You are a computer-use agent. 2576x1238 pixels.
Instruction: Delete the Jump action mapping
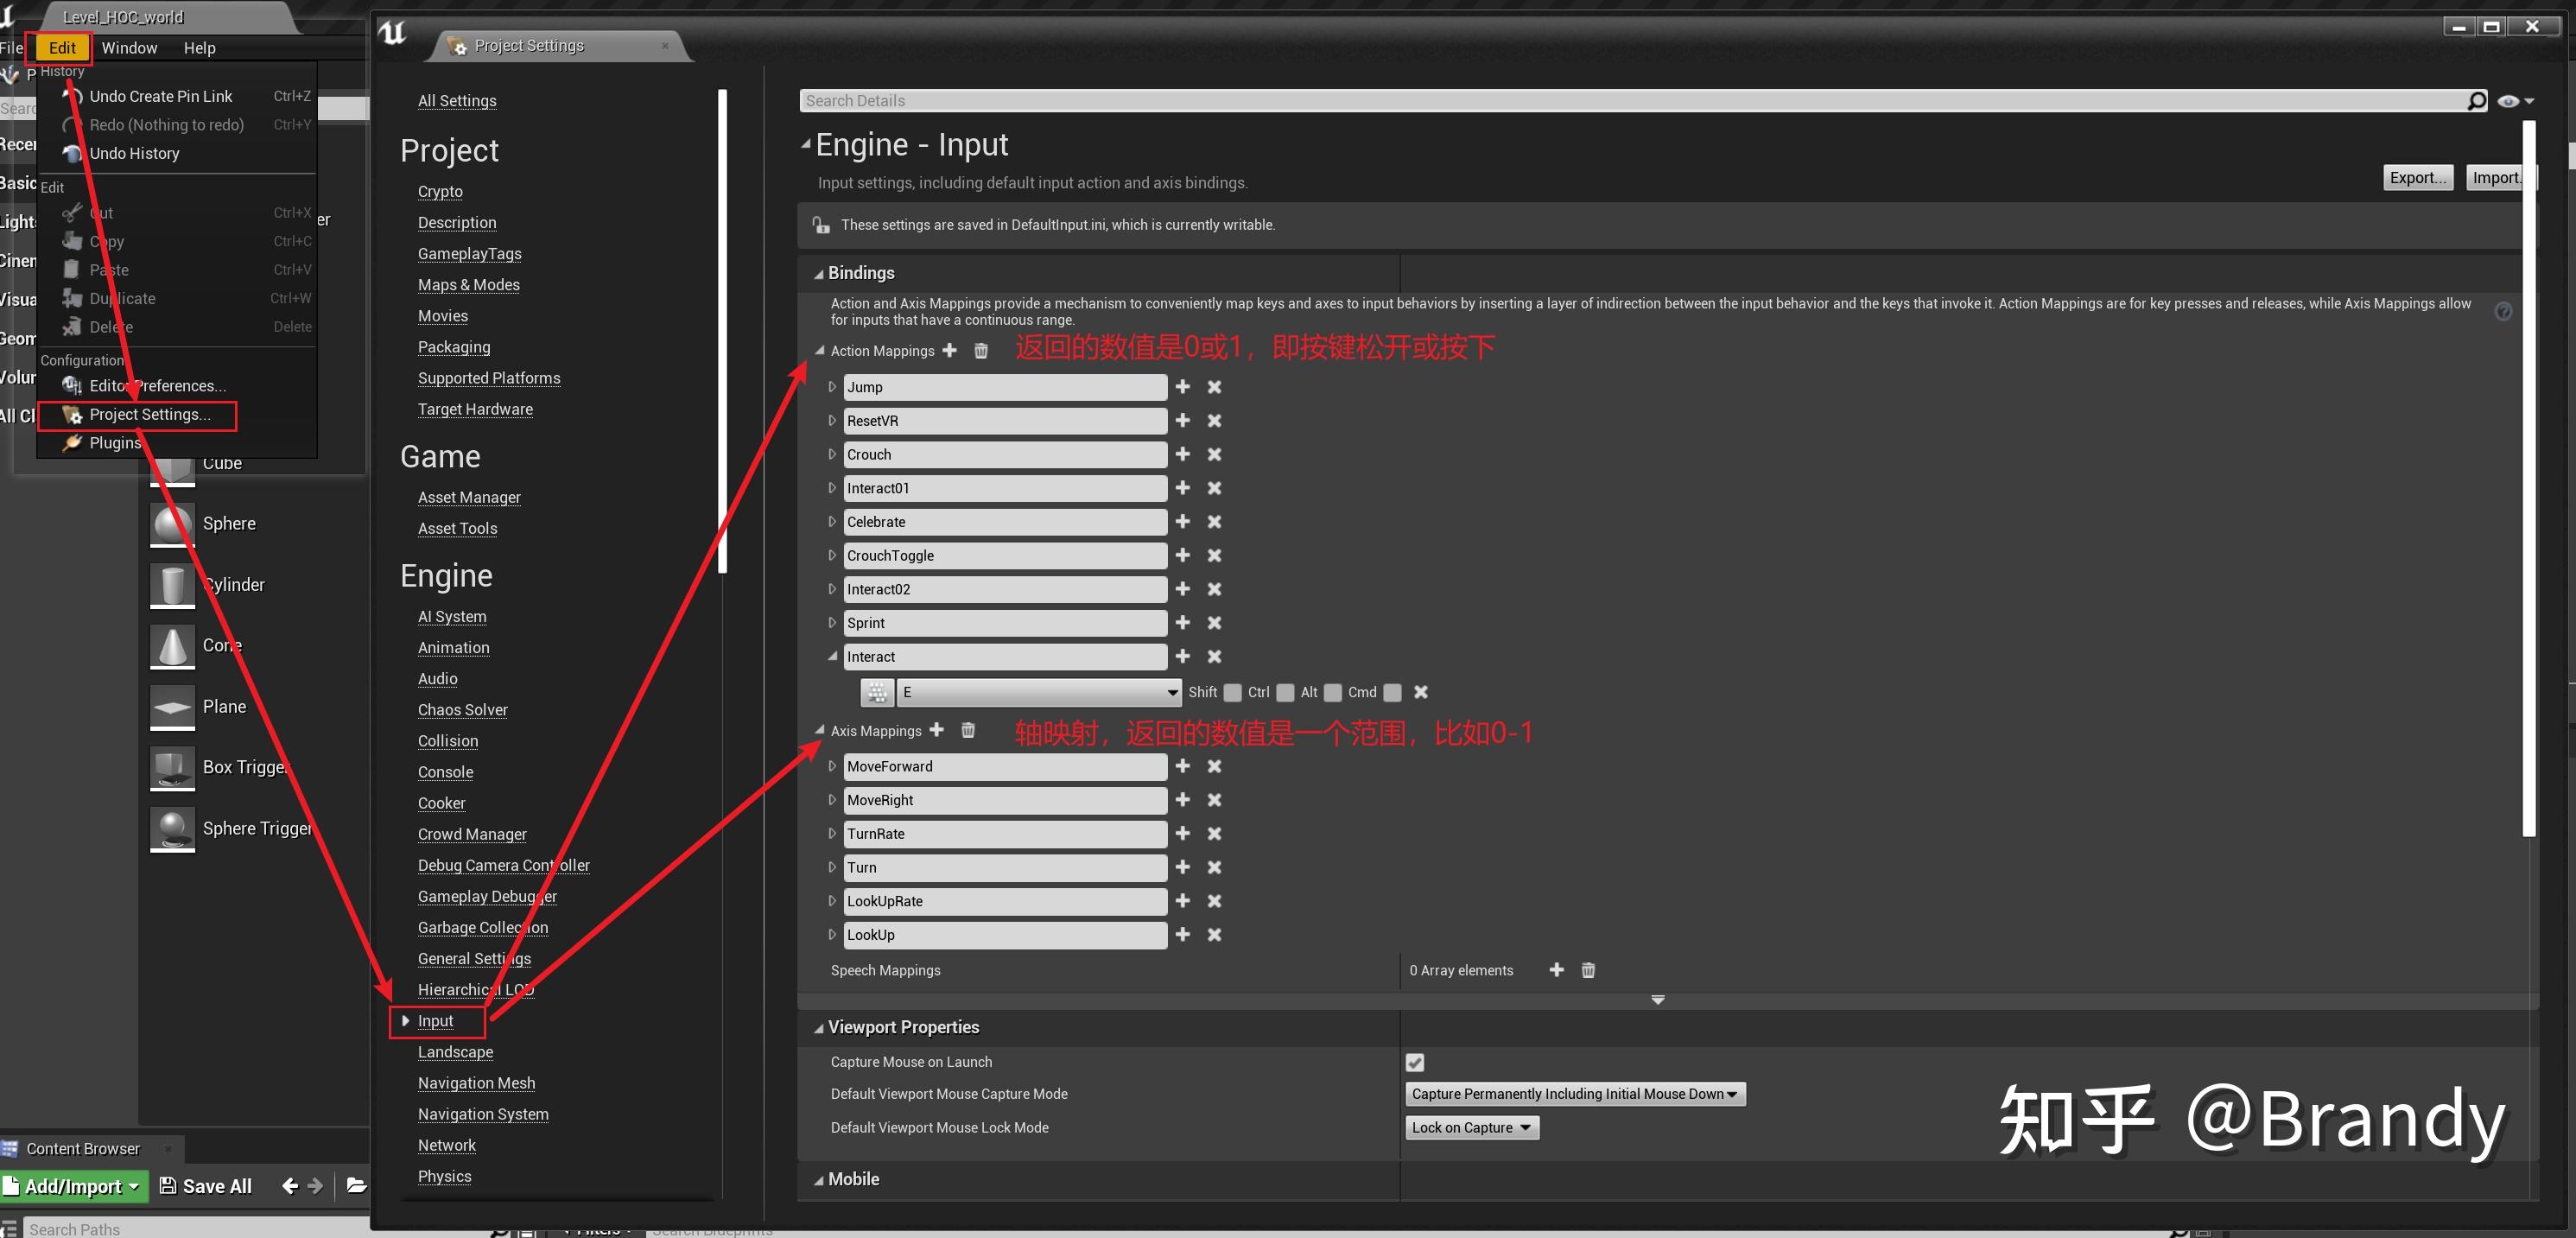coord(1214,387)
